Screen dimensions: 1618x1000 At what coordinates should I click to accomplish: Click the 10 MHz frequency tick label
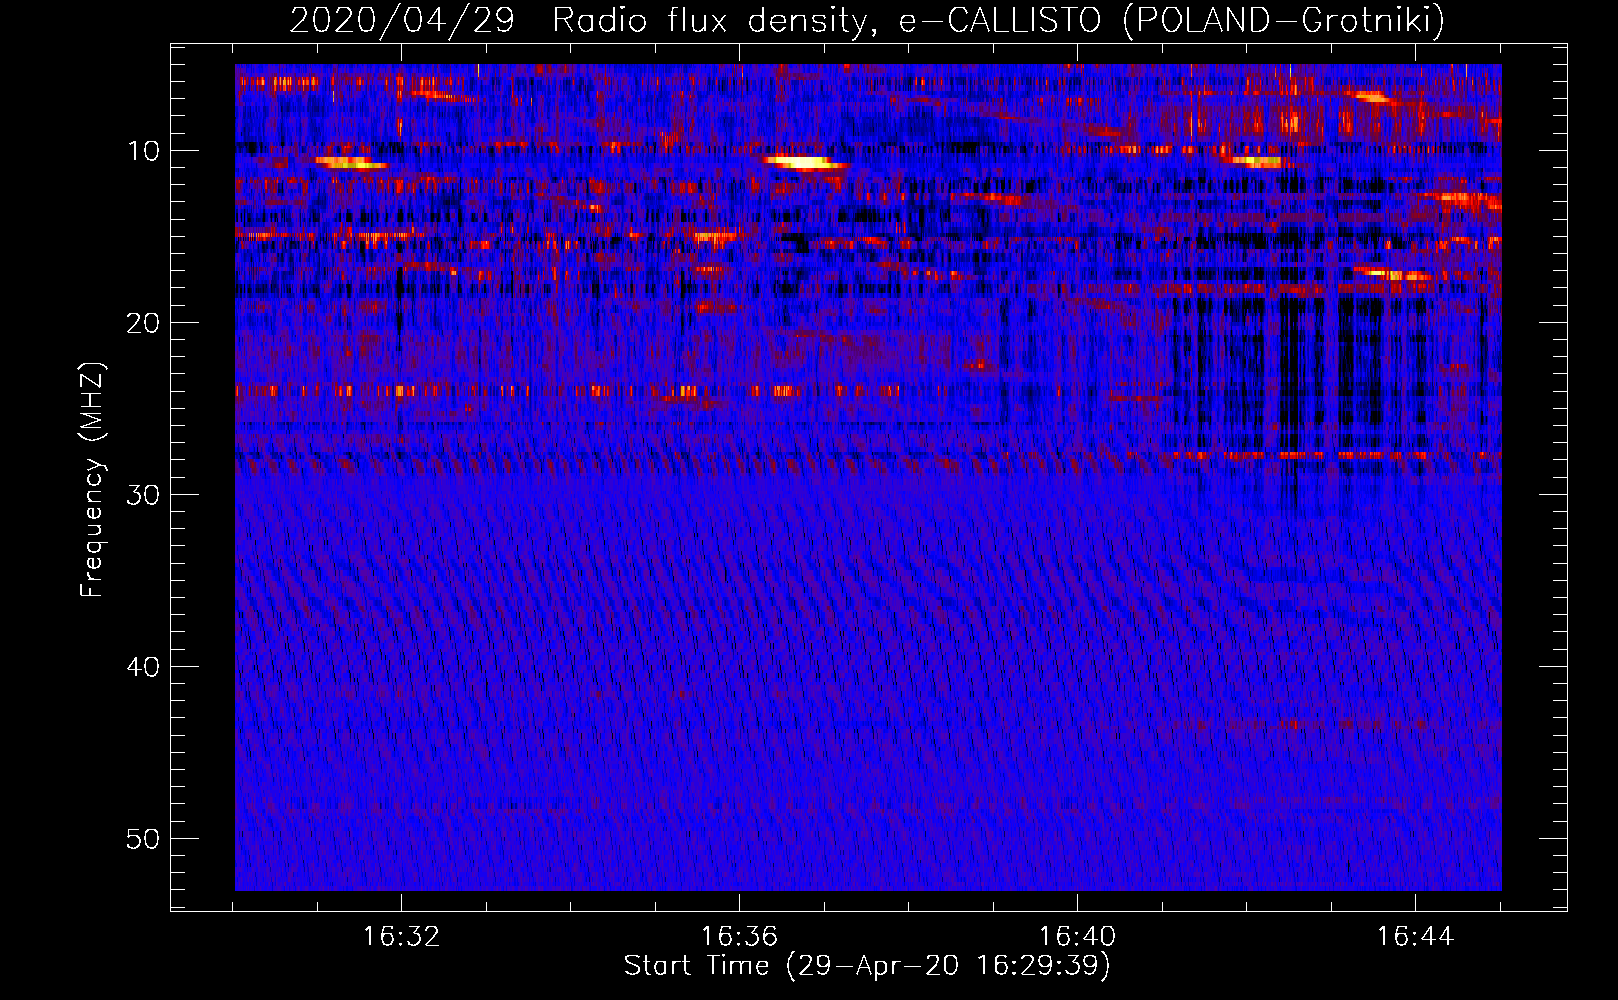click(144, 151)
